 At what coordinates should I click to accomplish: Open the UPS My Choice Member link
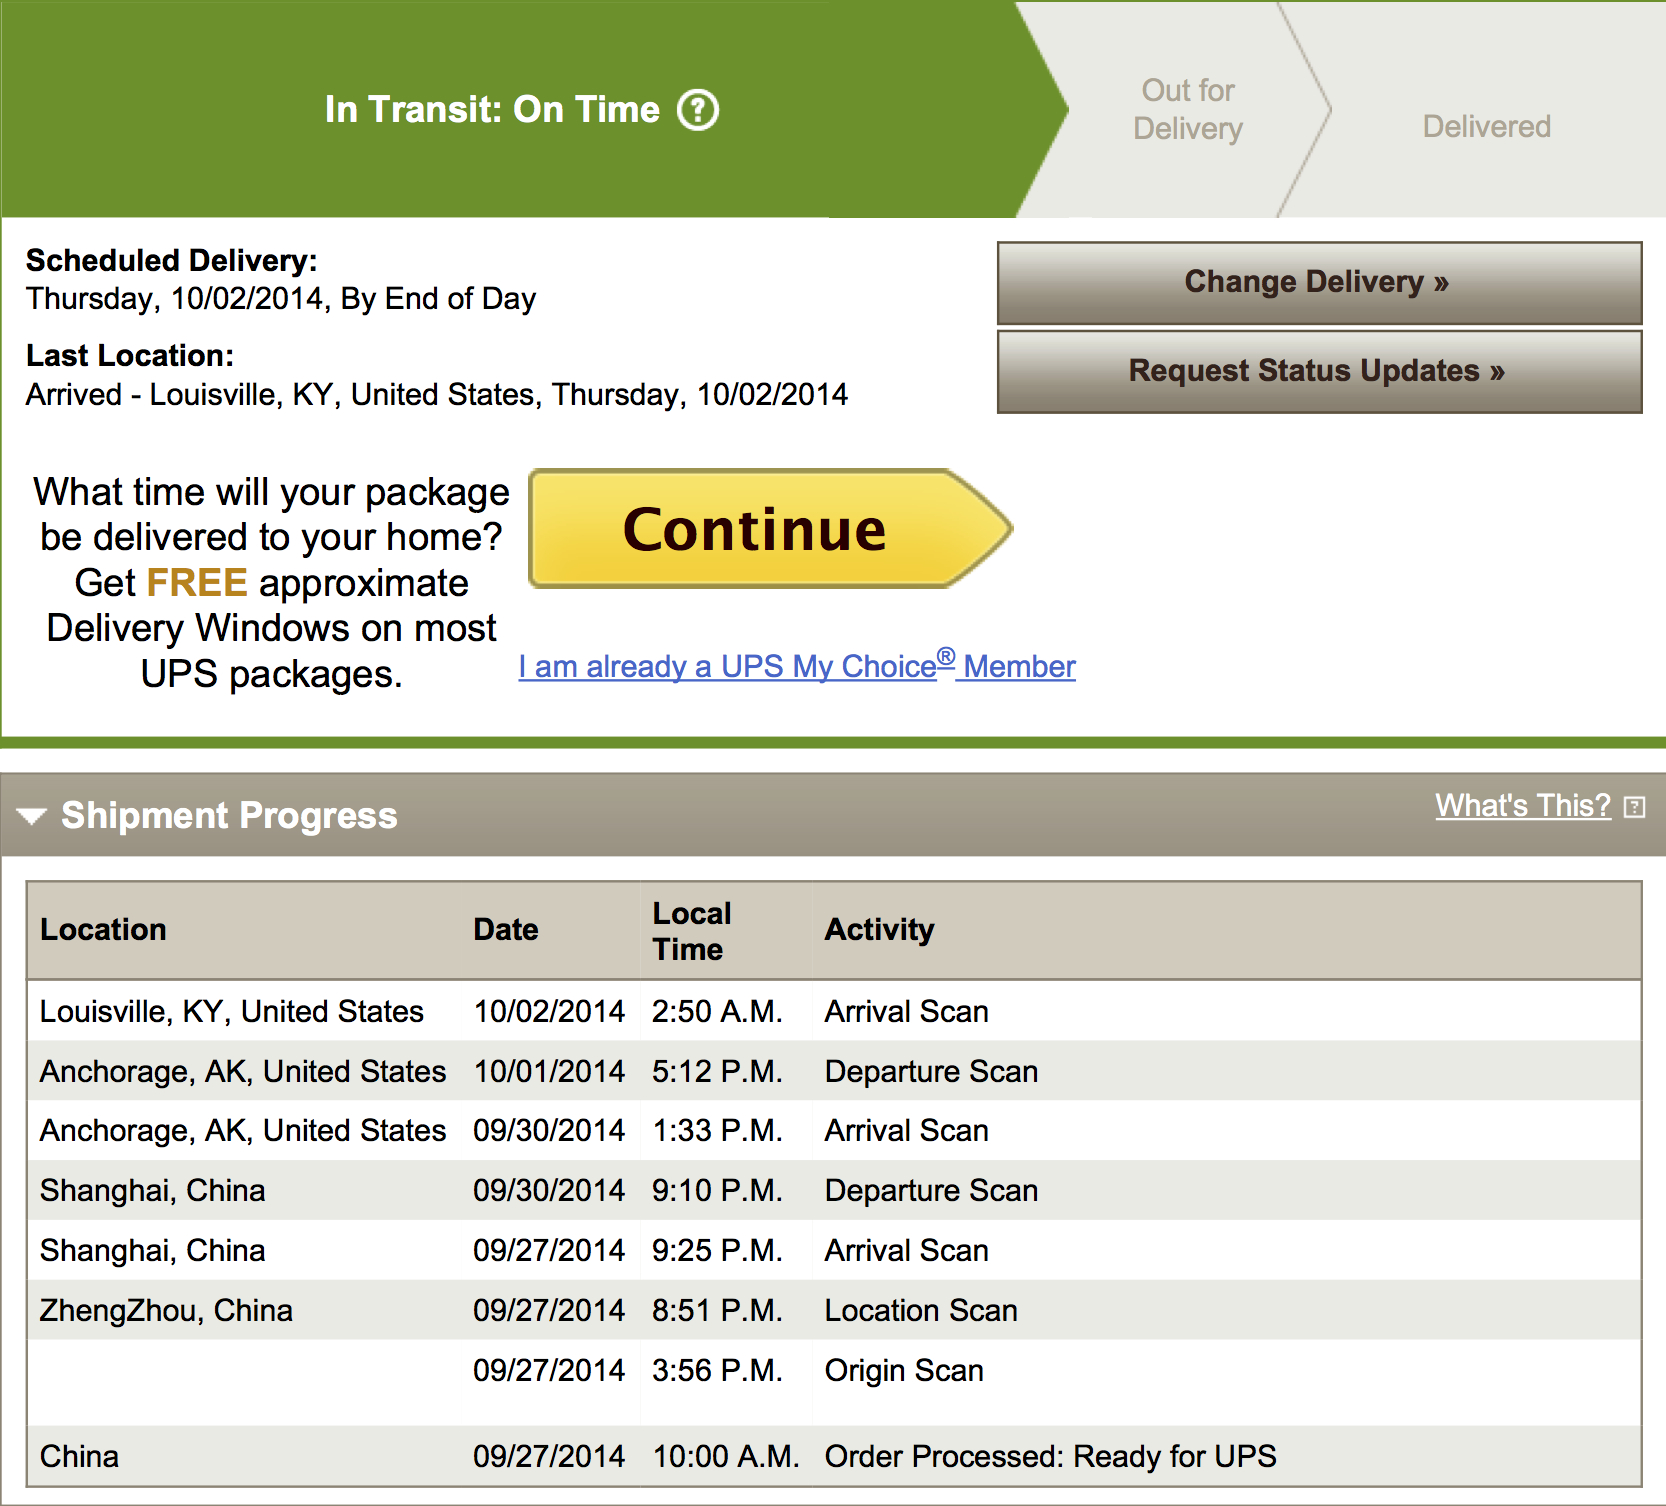click(x=797, y=666)
